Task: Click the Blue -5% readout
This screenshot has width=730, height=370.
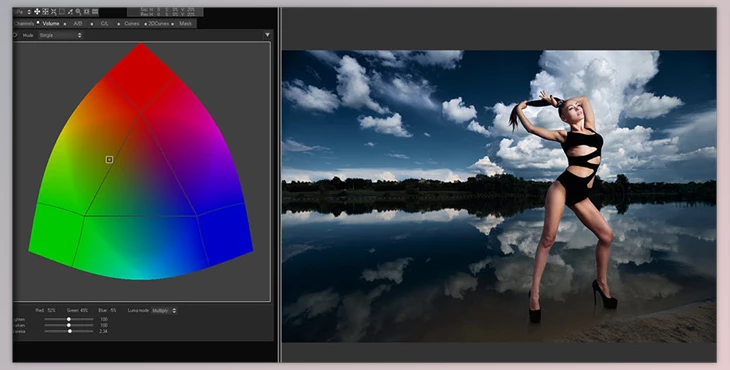Action: [108, 310]
